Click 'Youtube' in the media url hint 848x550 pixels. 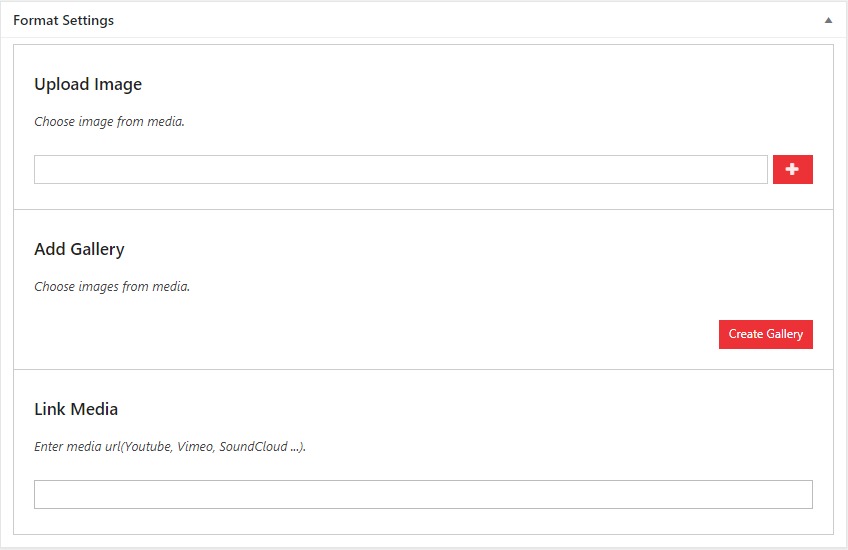(x=147, y=446)
